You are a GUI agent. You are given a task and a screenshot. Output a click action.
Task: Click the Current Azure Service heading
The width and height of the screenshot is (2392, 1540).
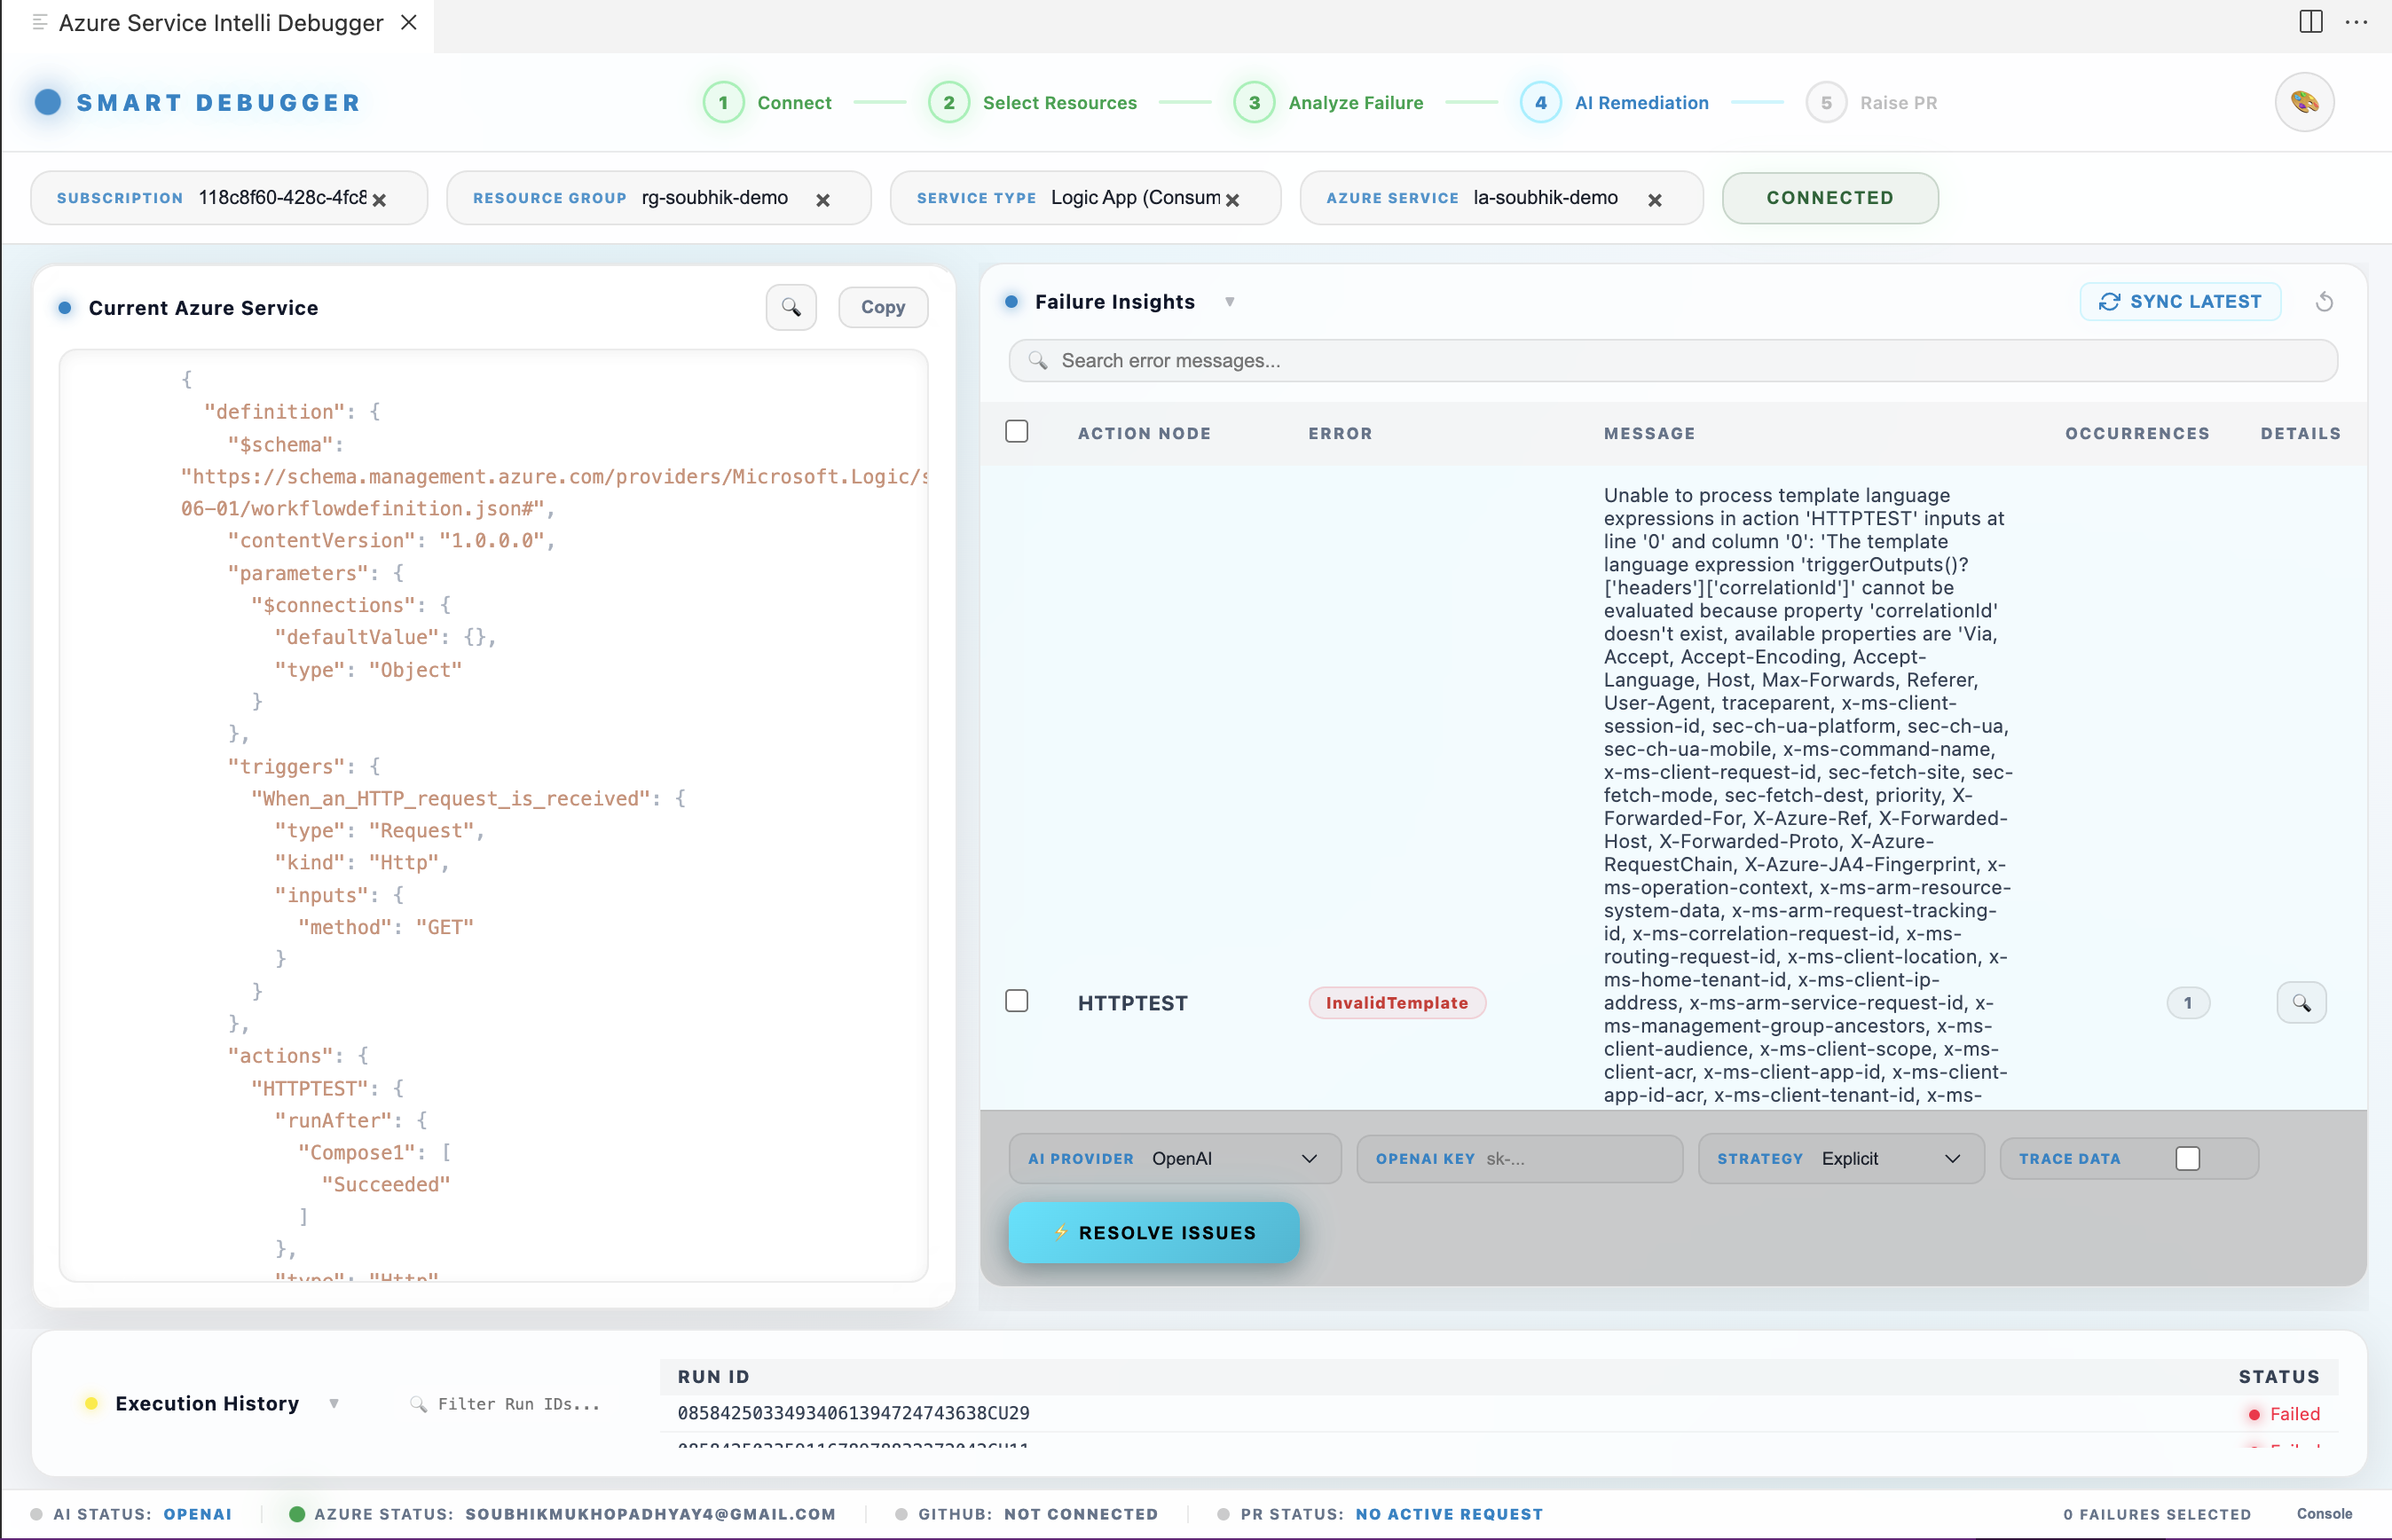pos(203,308)
